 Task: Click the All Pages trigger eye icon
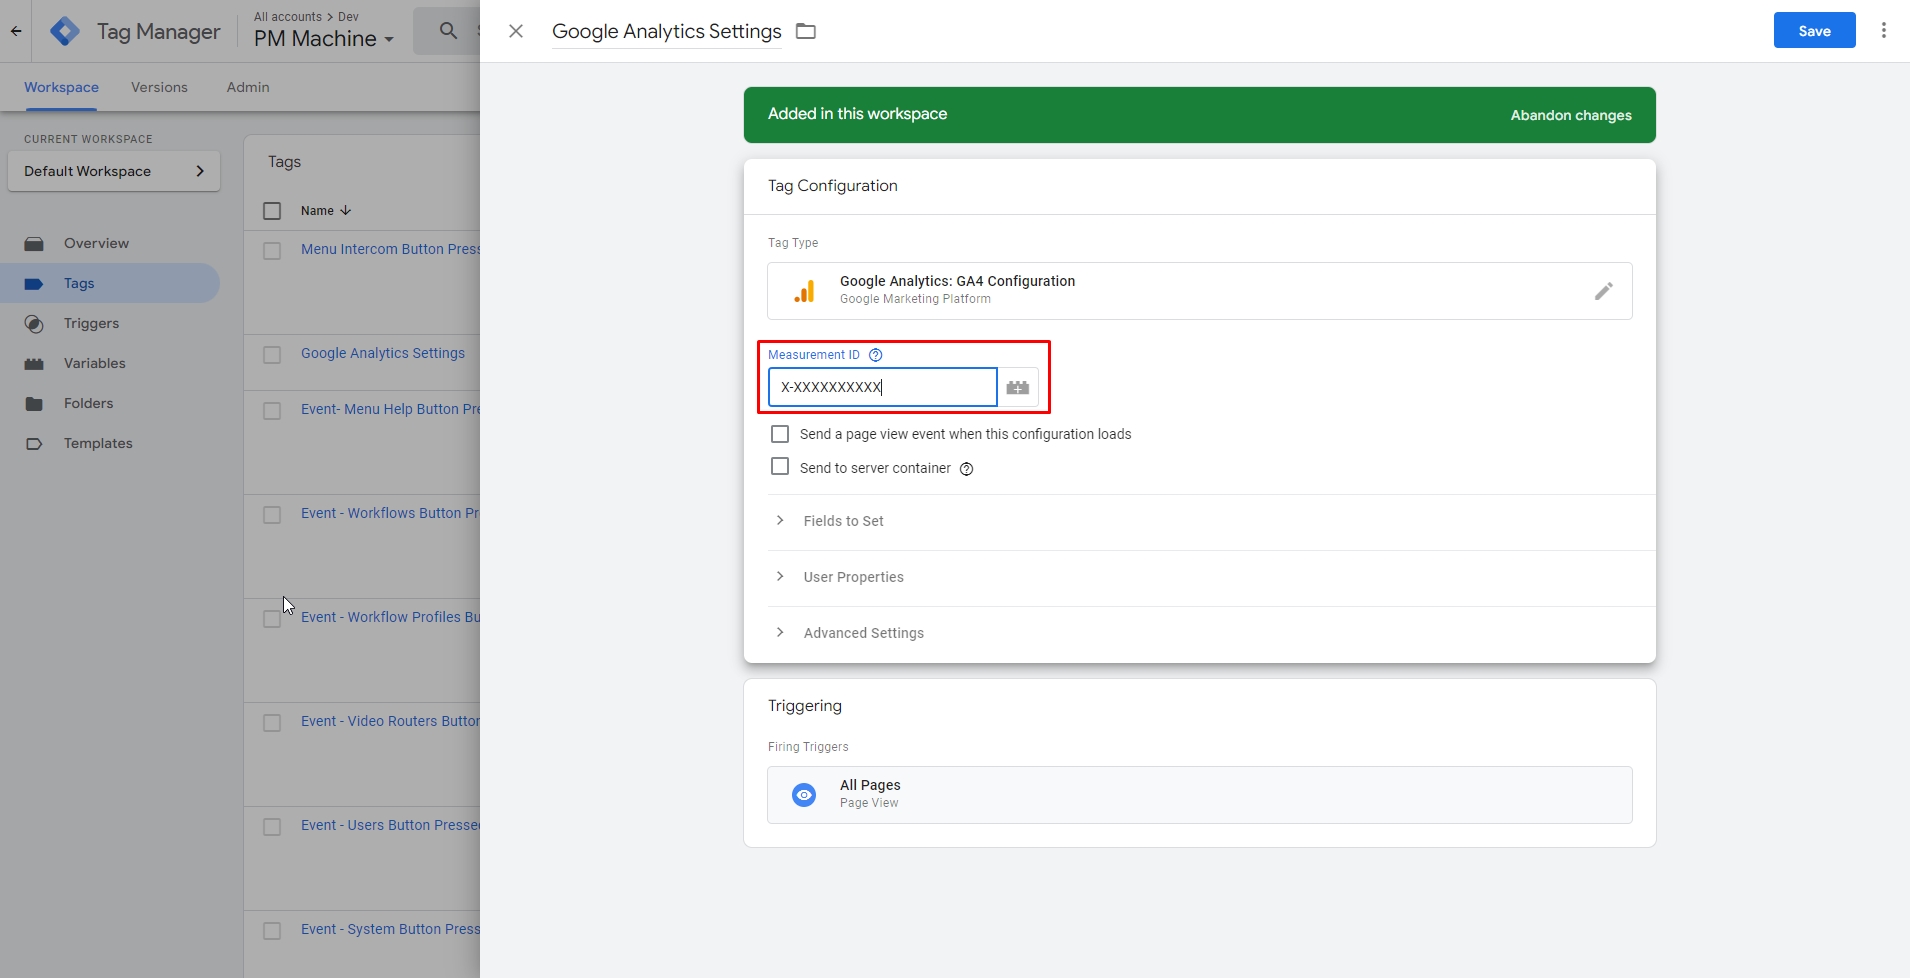click(804, 795)
